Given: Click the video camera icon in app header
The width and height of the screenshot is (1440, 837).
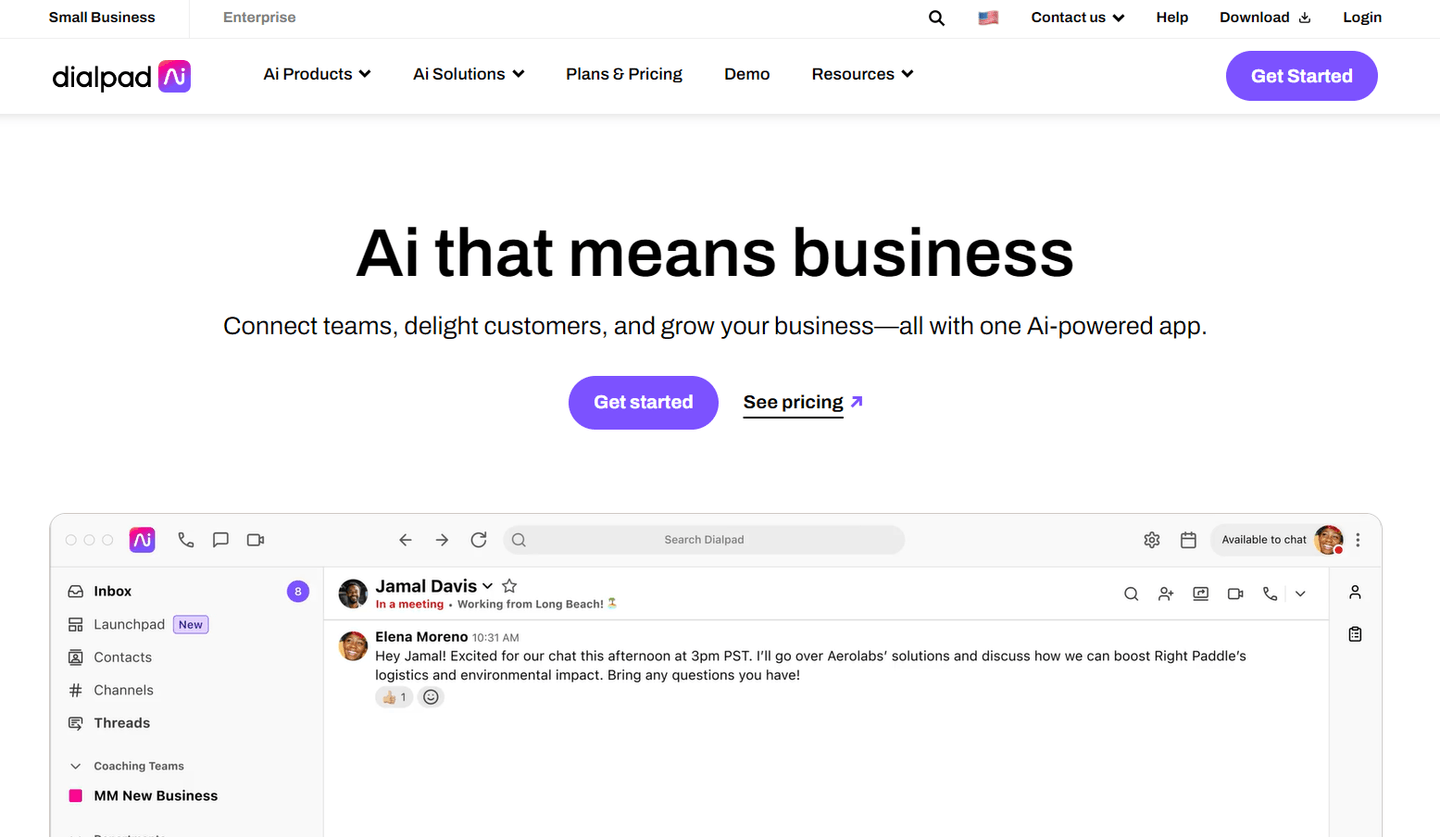Looking at the screenshot, I should 256,540.
